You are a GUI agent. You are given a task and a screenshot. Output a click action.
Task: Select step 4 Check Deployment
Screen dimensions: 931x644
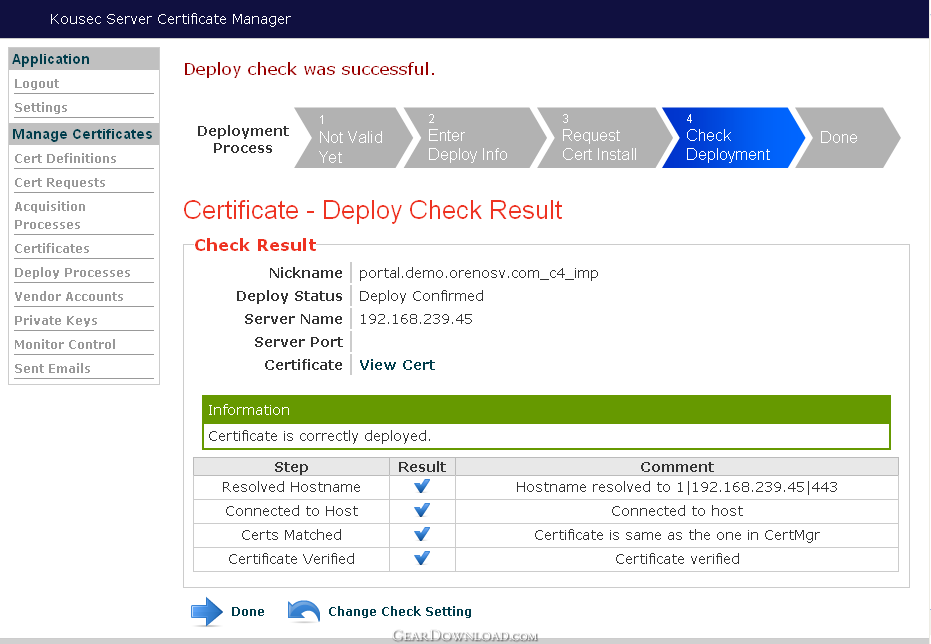pos(733,138)
